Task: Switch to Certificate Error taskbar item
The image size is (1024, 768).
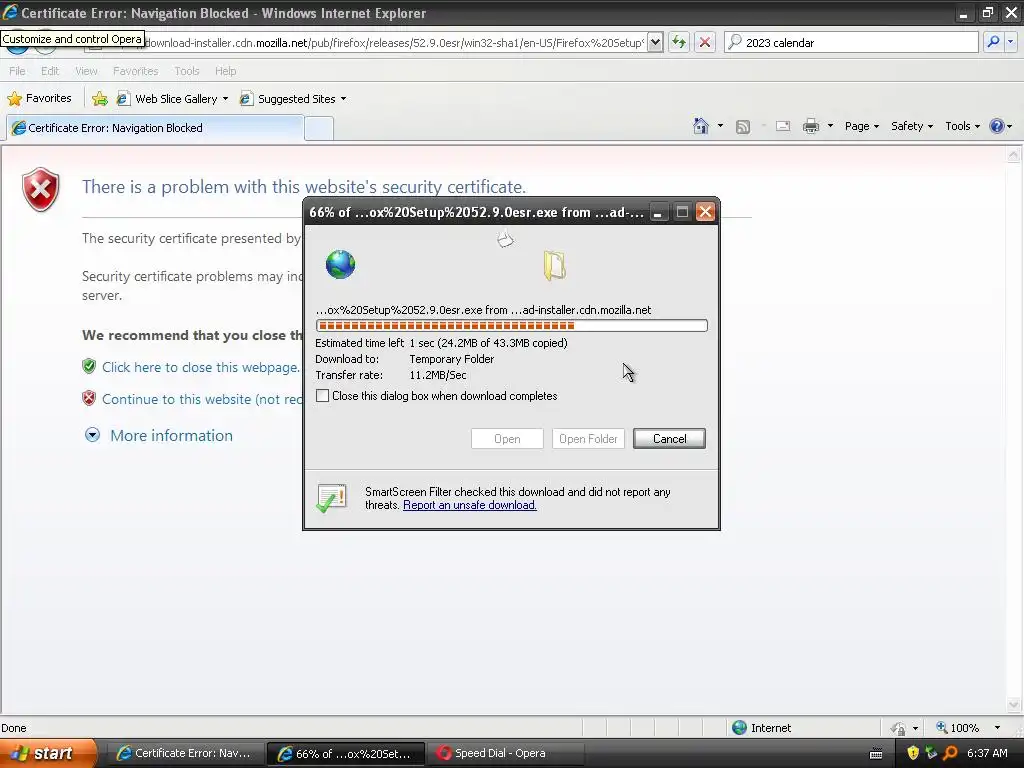Action: point(185,754)
